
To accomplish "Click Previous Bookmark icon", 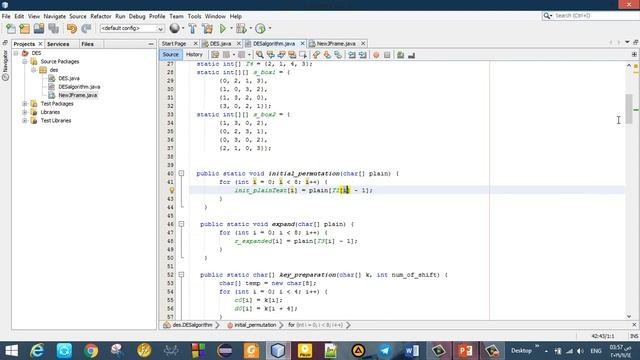I will (x=316, y=55).
